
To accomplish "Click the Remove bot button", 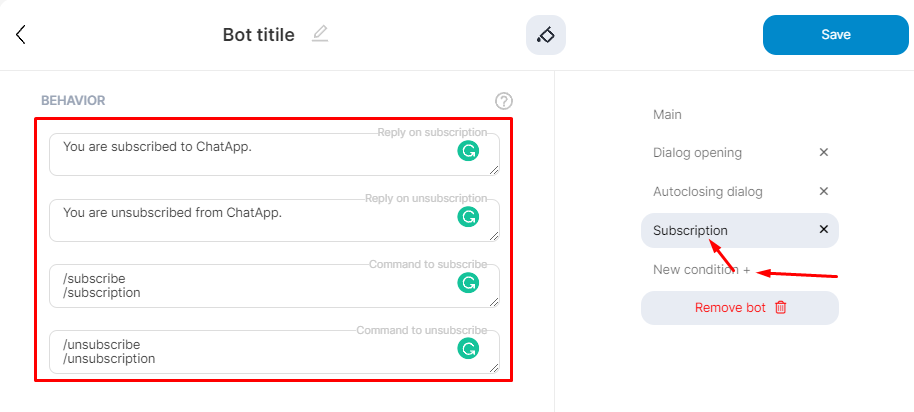I will click(740, 308).
